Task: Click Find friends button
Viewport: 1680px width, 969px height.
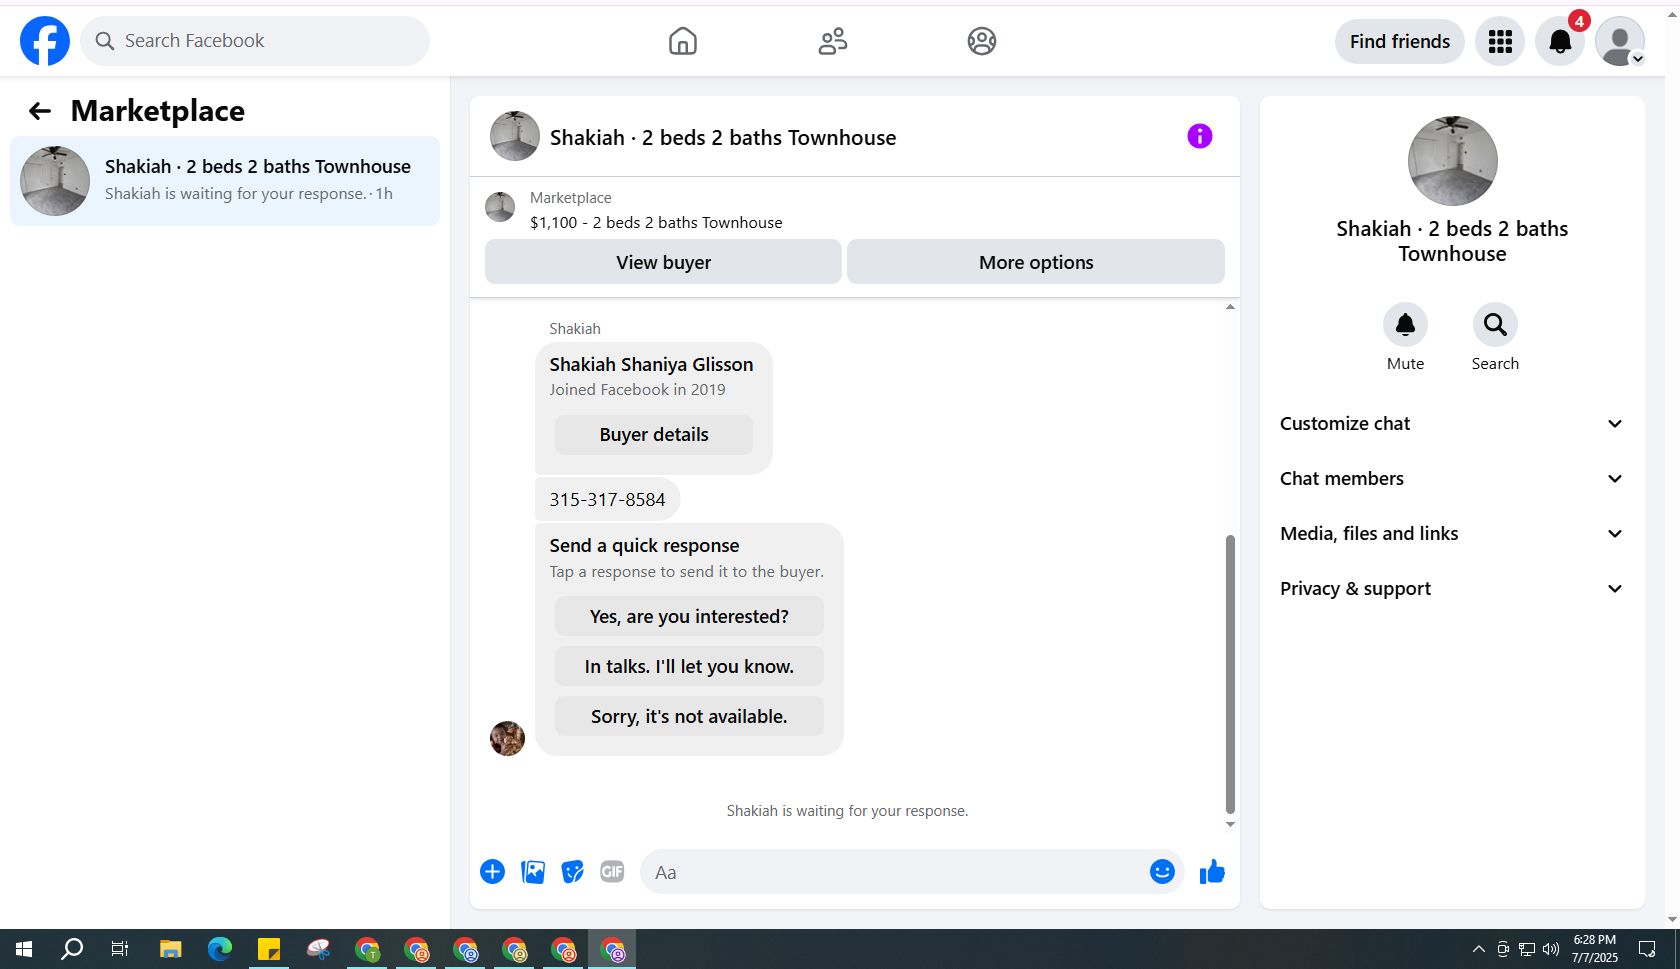Action: pyautogui.click(x=1400, y=41)
